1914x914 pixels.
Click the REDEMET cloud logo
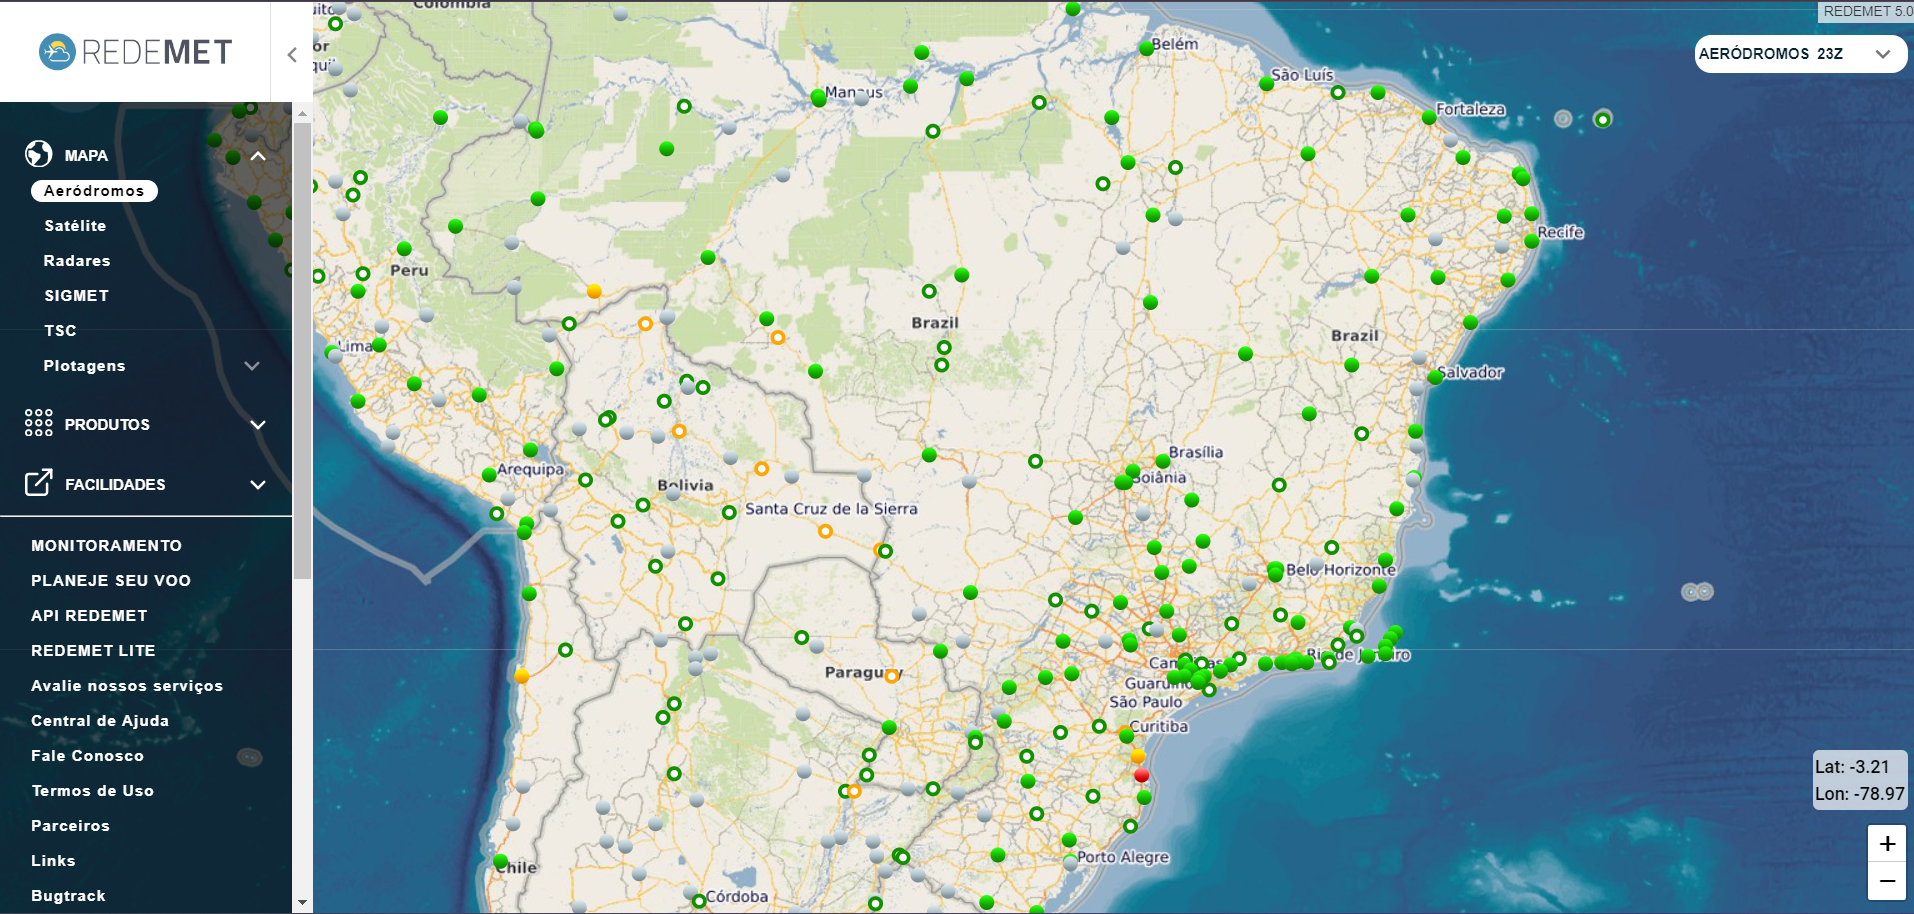(57, 50)
